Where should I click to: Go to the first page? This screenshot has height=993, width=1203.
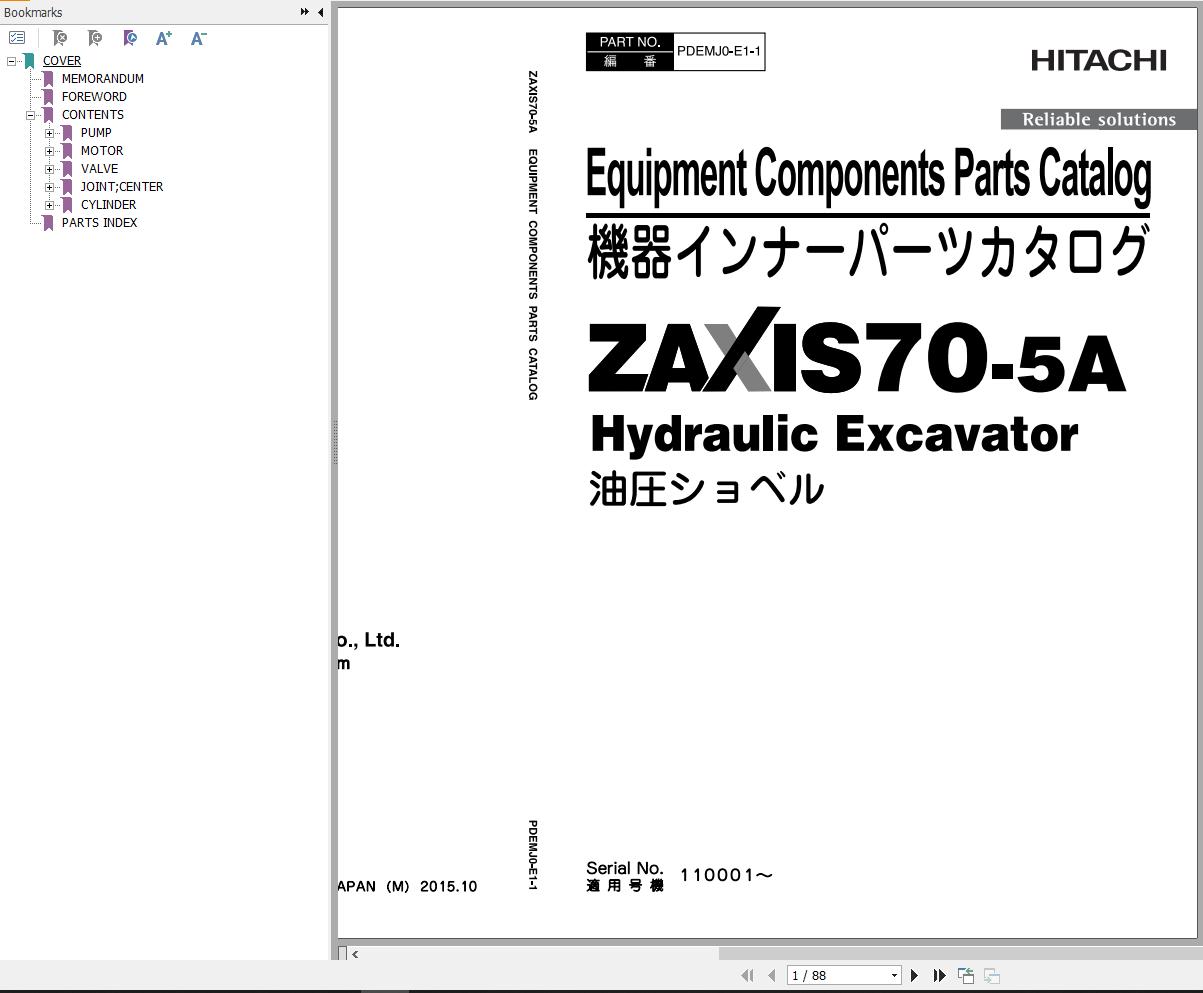tap(747, 975)
